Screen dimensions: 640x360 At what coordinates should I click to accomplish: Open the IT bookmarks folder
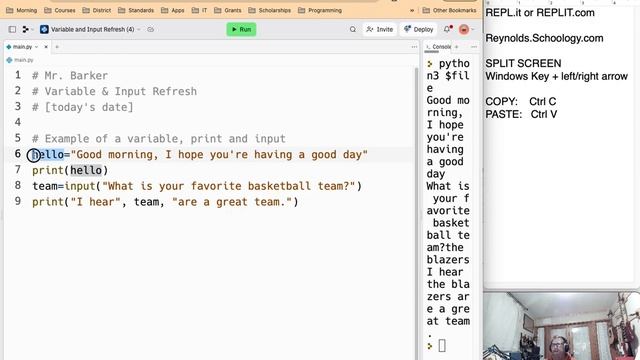[199, 10]
